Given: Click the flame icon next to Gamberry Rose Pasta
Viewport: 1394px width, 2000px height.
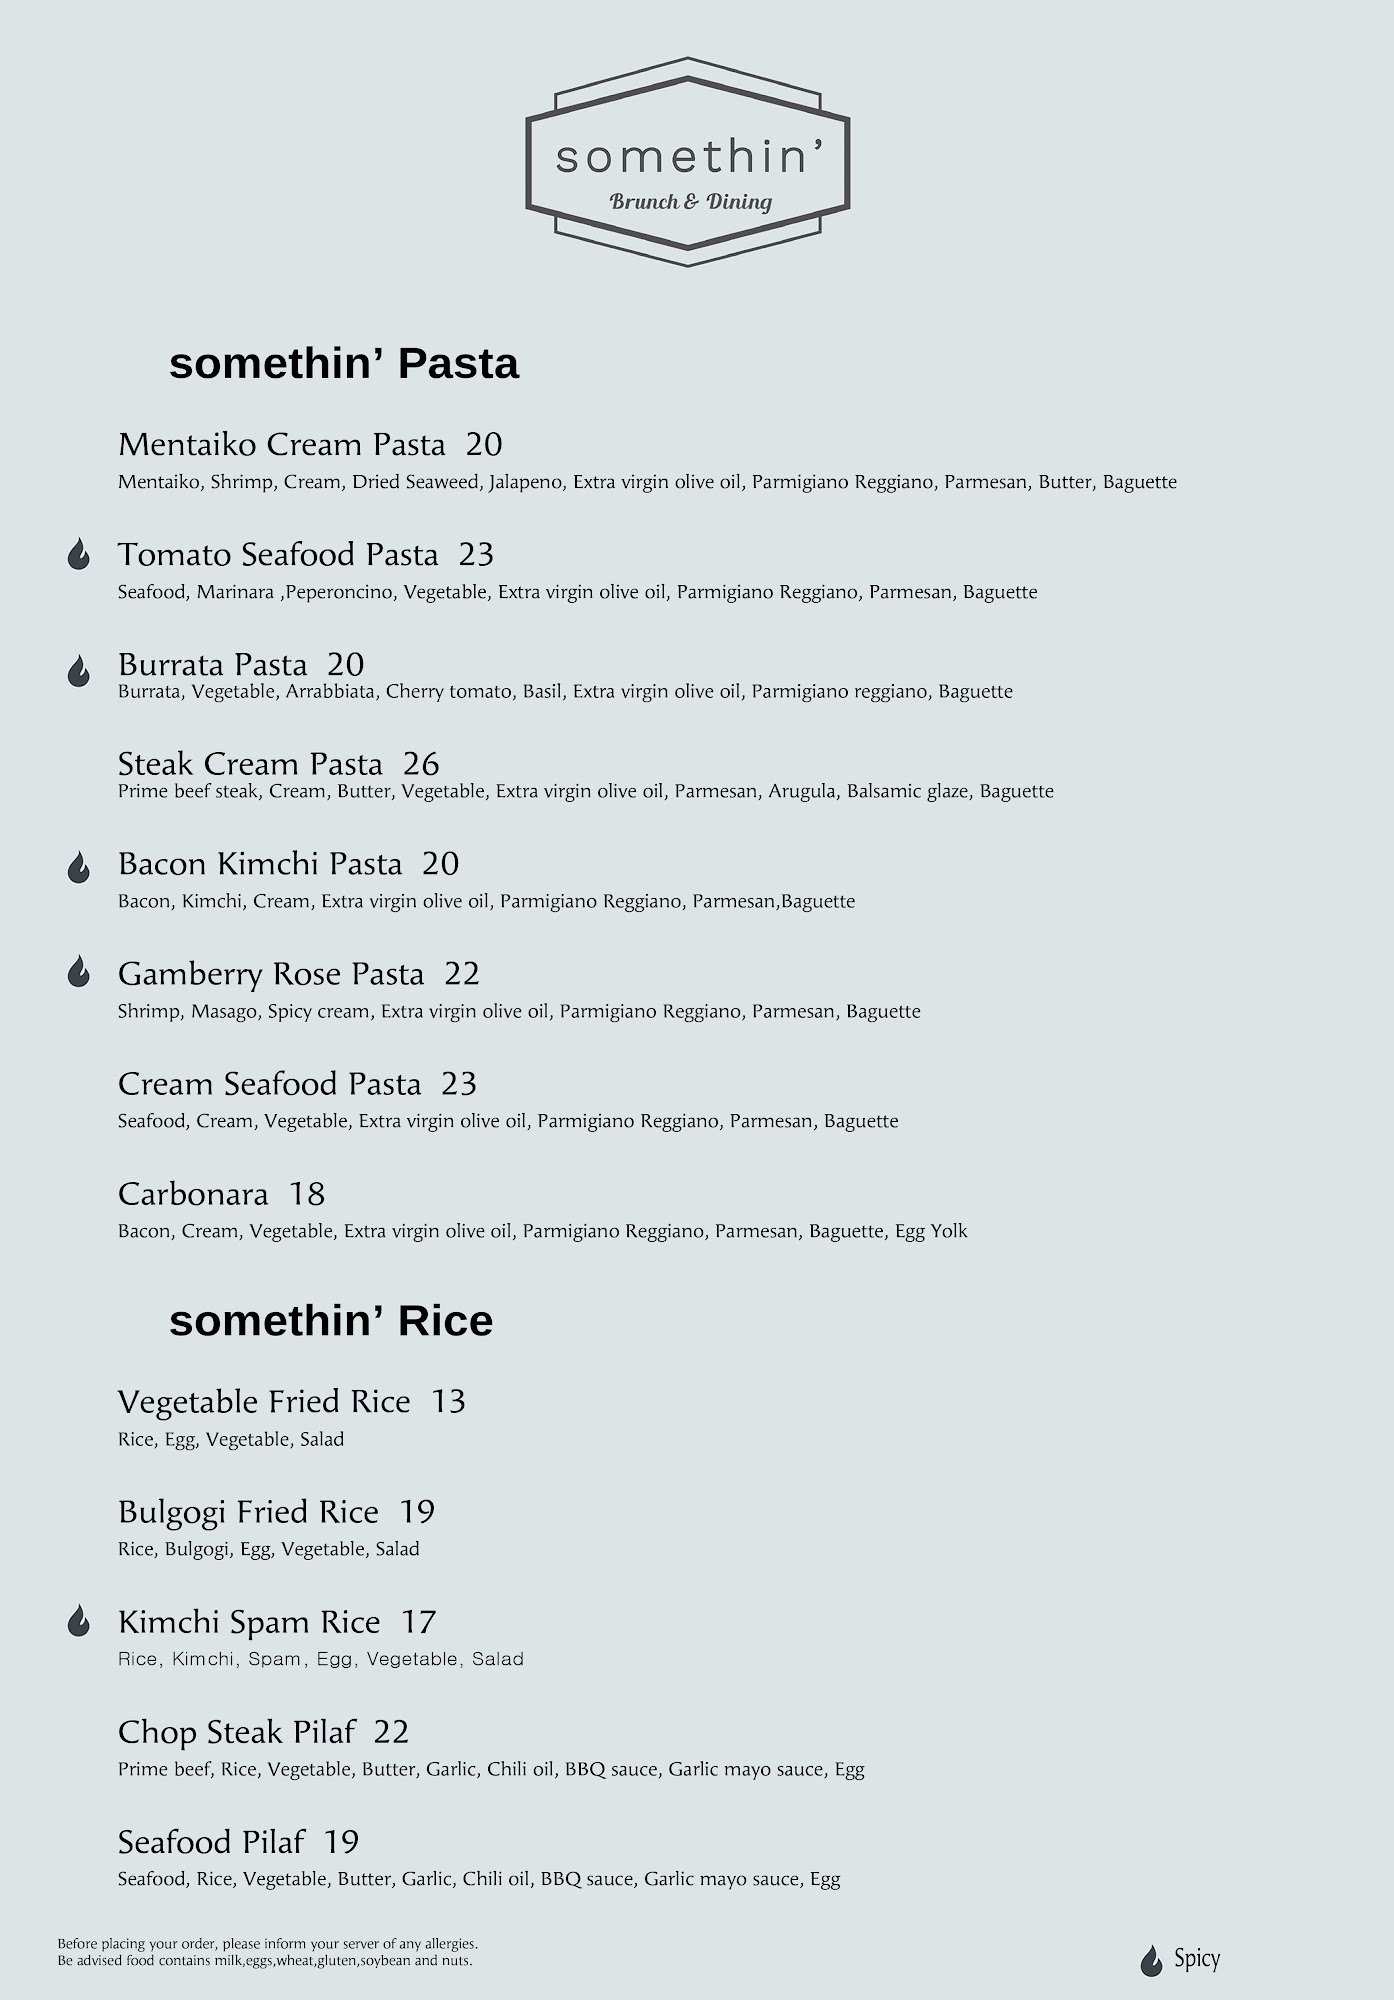Looking at the screenshot, I should tap(79, 971).
